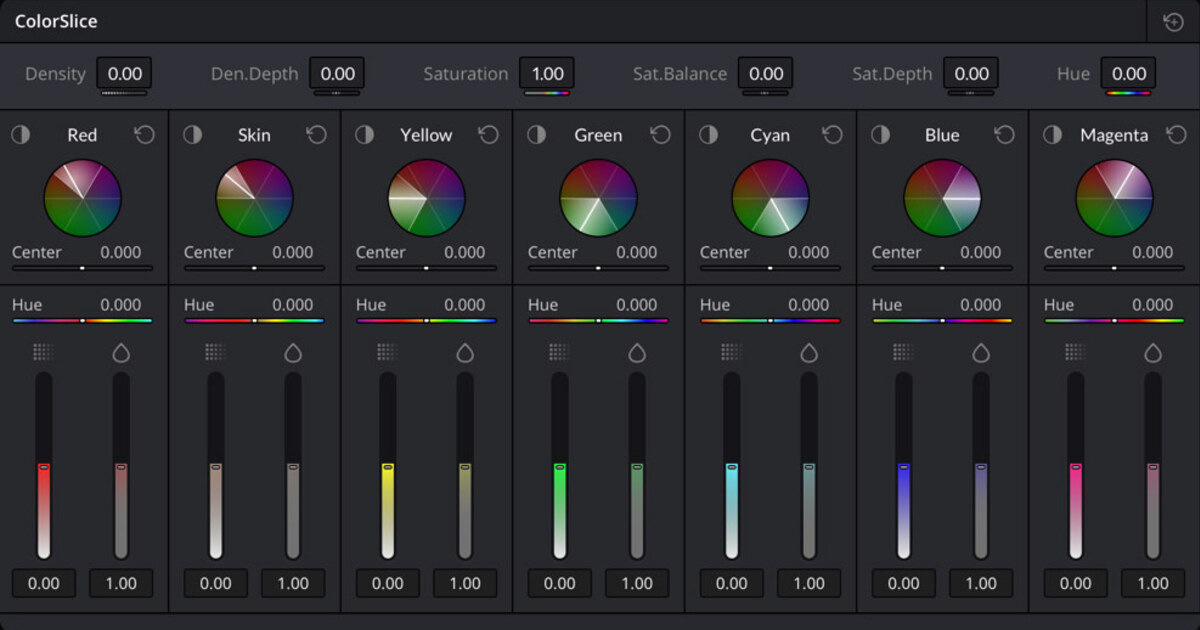Click the Cyan density dots icon
This screenshot has height=630, width=1200.
[x=731, y=352]
